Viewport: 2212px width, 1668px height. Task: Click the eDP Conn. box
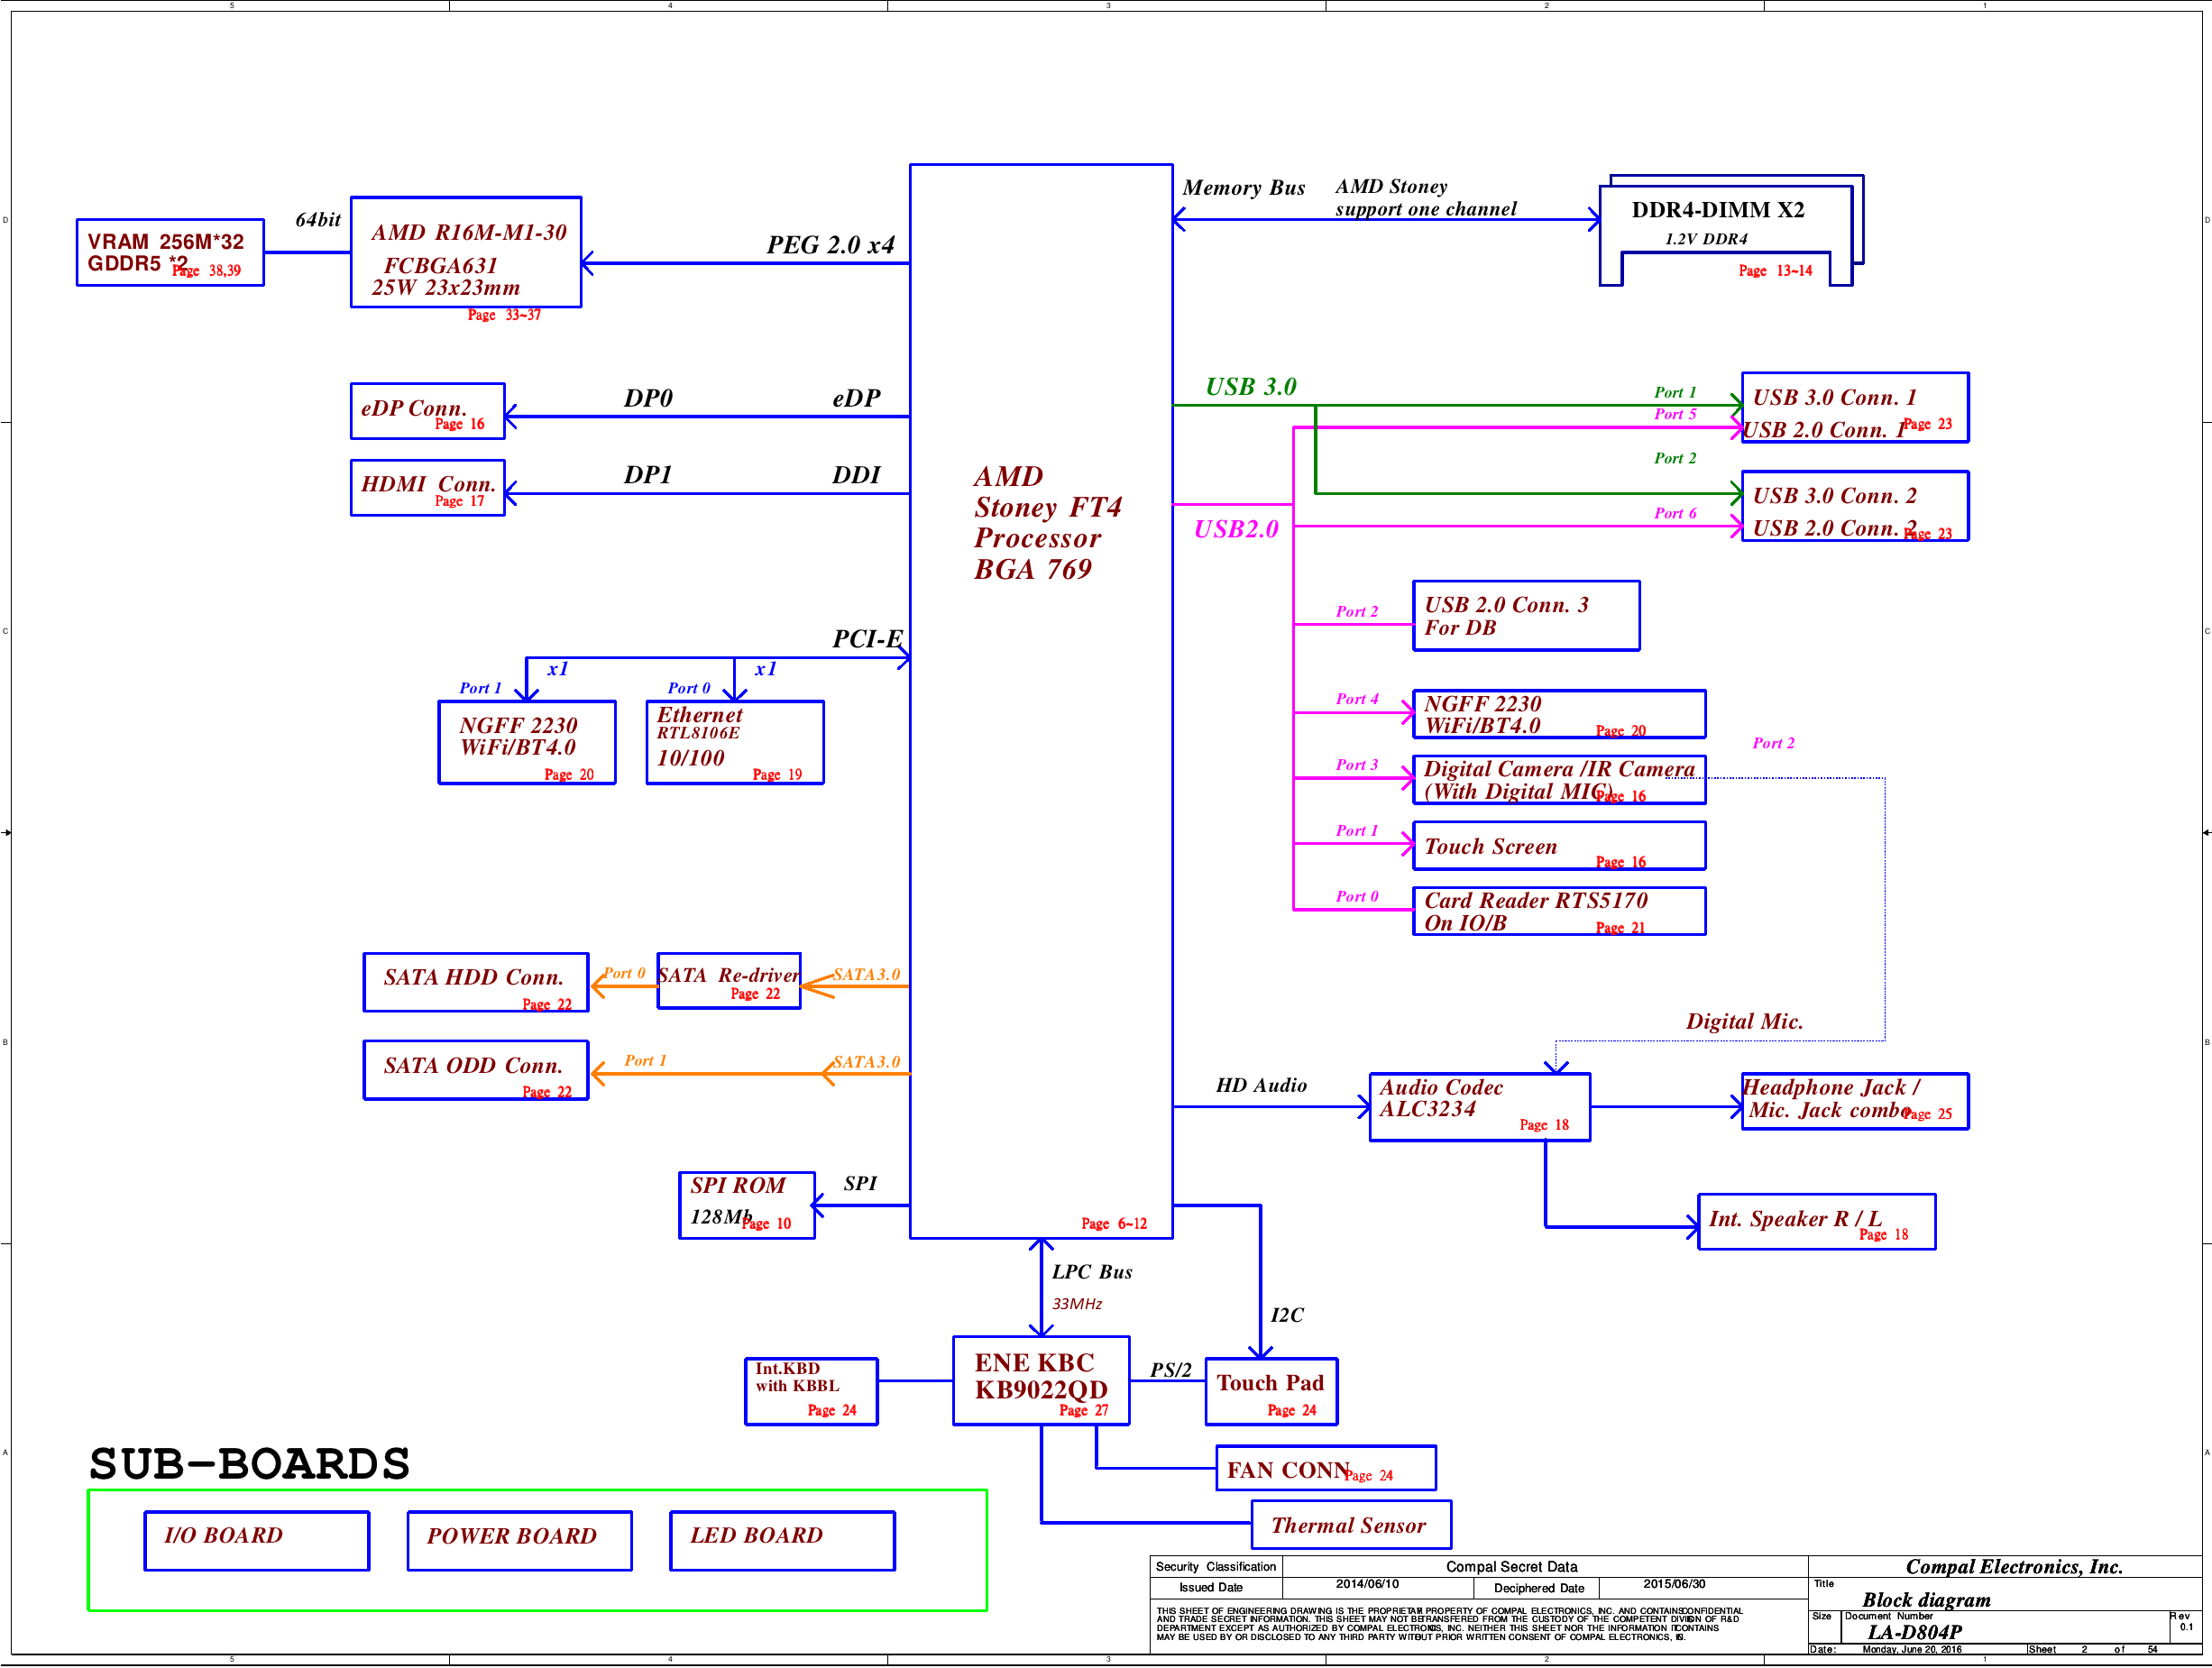[427, 411]
